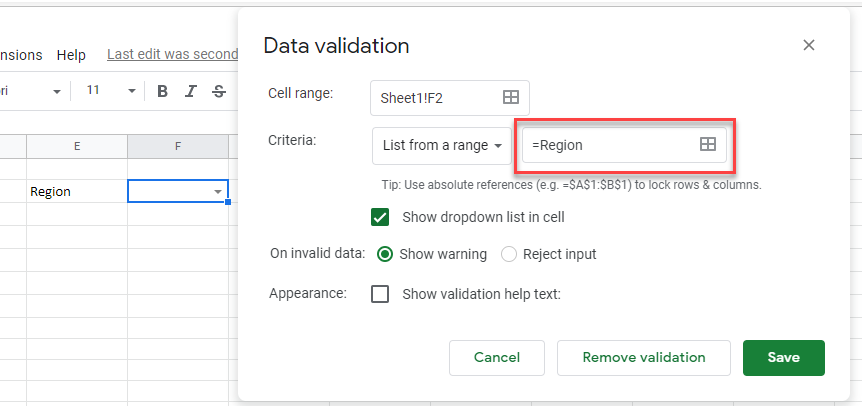The width and height of the screenshot is (862, 406).
Task: Click grid icon in Cell range field
Action: (510, 97)
